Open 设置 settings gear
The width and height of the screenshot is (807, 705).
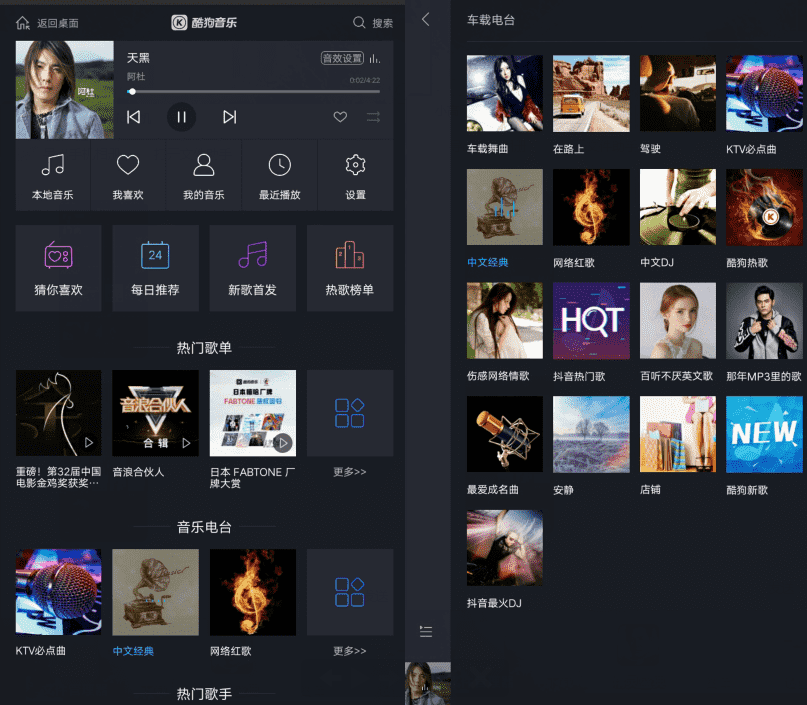click(x=356, y=175)
